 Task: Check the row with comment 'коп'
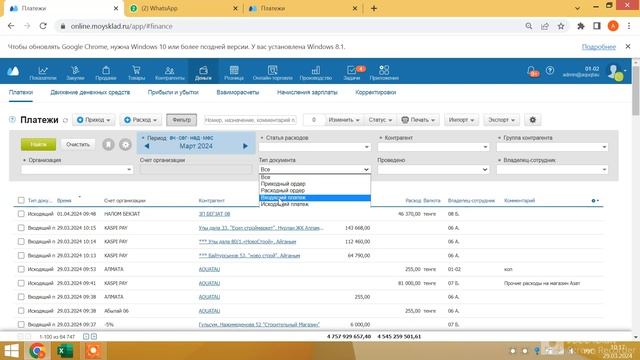click(21, 269)
